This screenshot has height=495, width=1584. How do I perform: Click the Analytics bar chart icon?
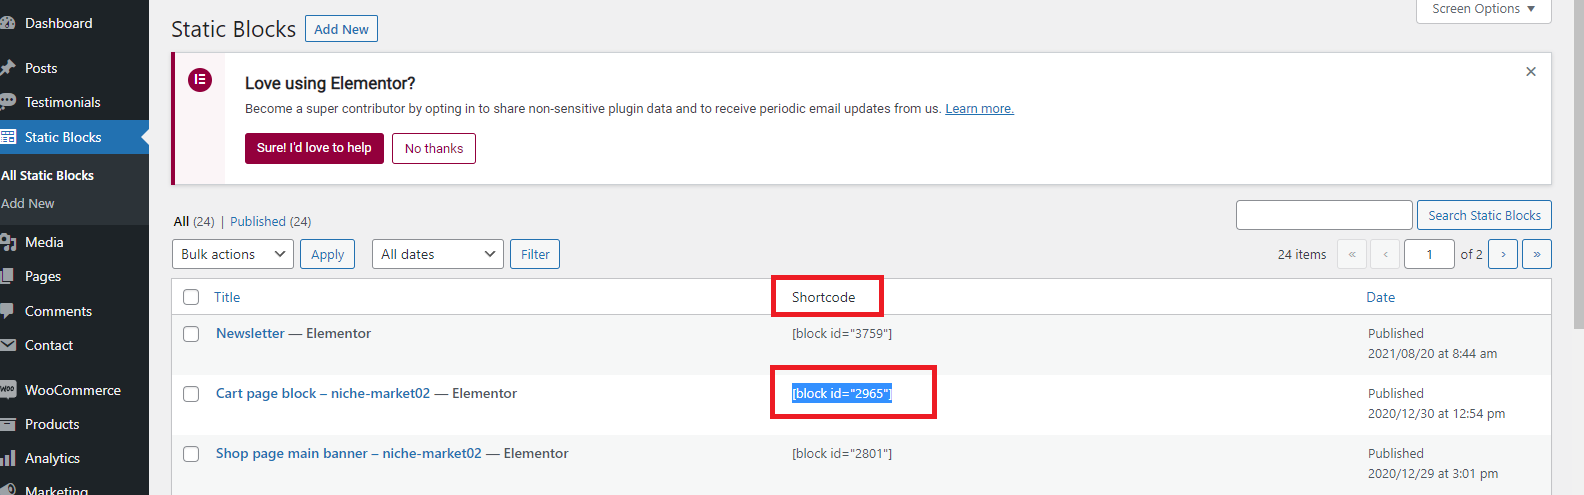[x=7, y=458]
